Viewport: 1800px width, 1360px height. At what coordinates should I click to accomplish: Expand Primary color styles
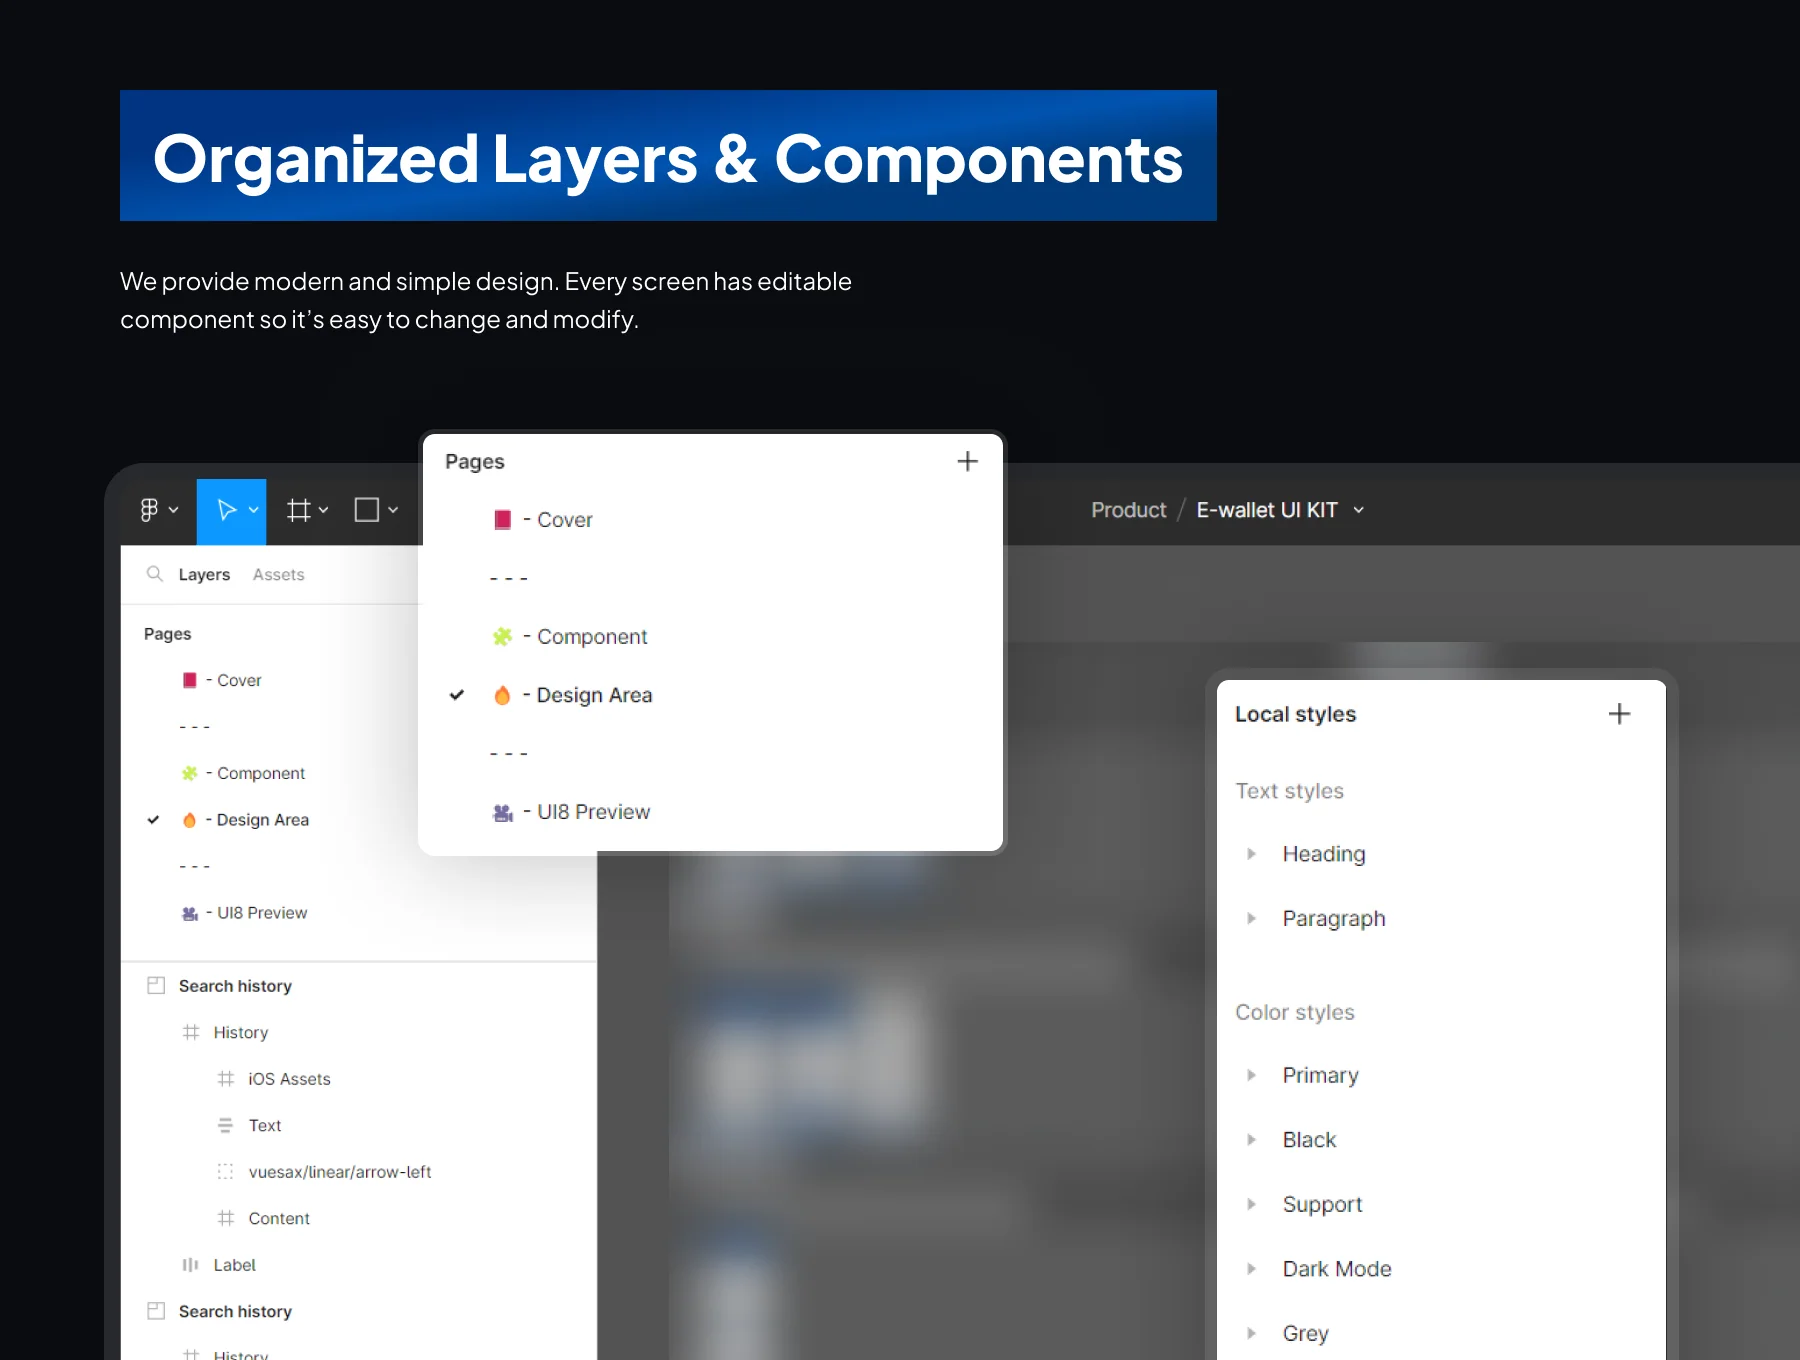(1251, 1075)
